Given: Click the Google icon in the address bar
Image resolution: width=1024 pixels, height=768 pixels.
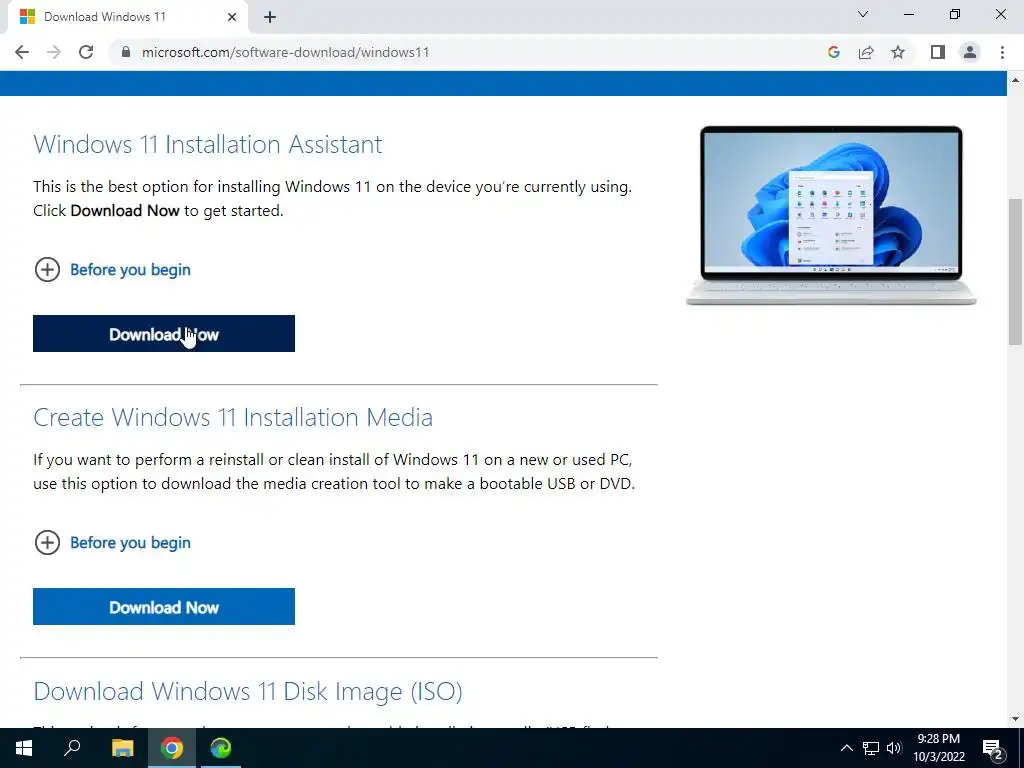Looking at the screenshot, I should (833, 52).
